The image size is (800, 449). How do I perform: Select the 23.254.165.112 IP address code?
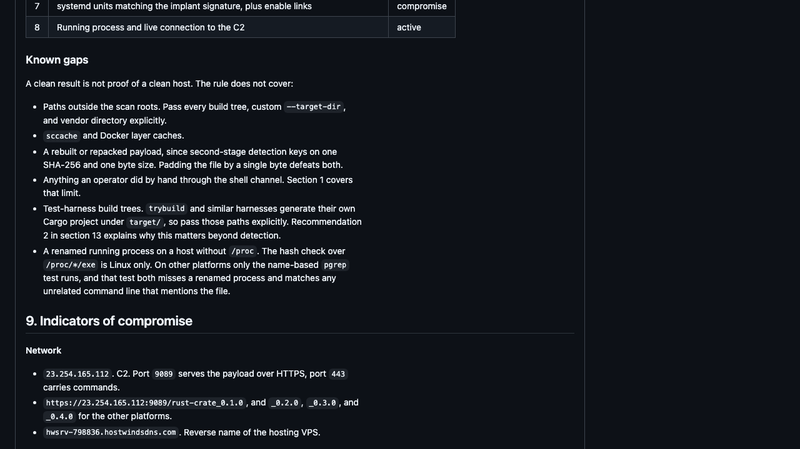(77, 374)
